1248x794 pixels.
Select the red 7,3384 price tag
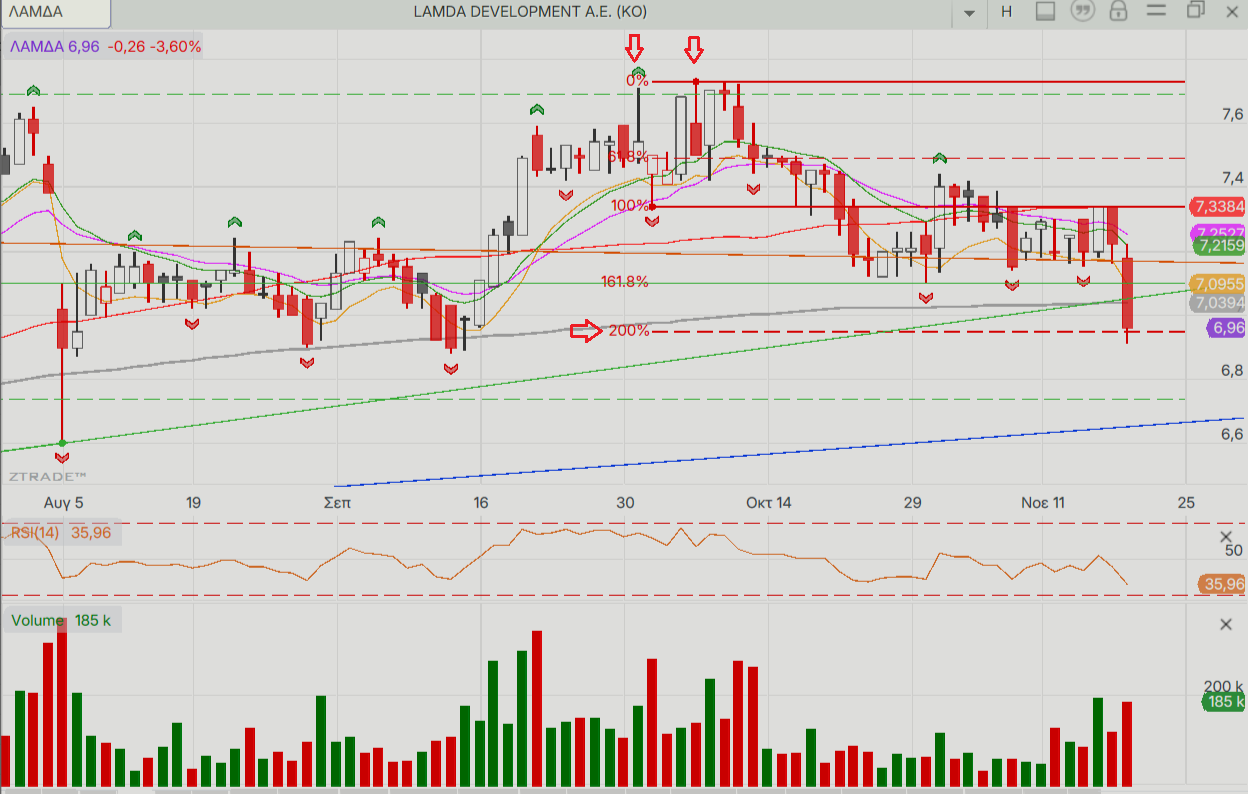(1216, 207)
